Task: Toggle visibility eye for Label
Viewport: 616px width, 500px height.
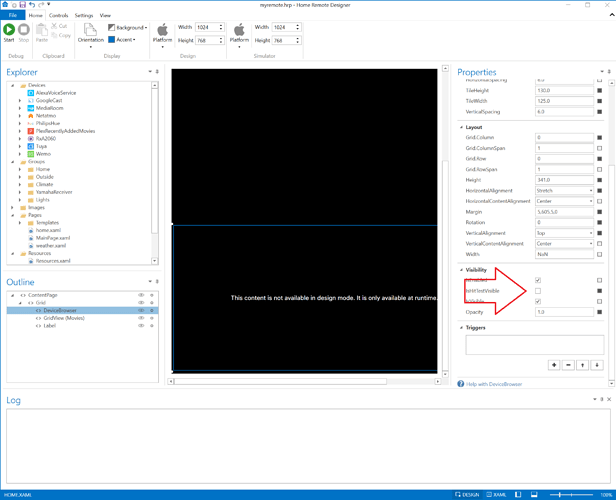Action: click(x=141, y=326)
